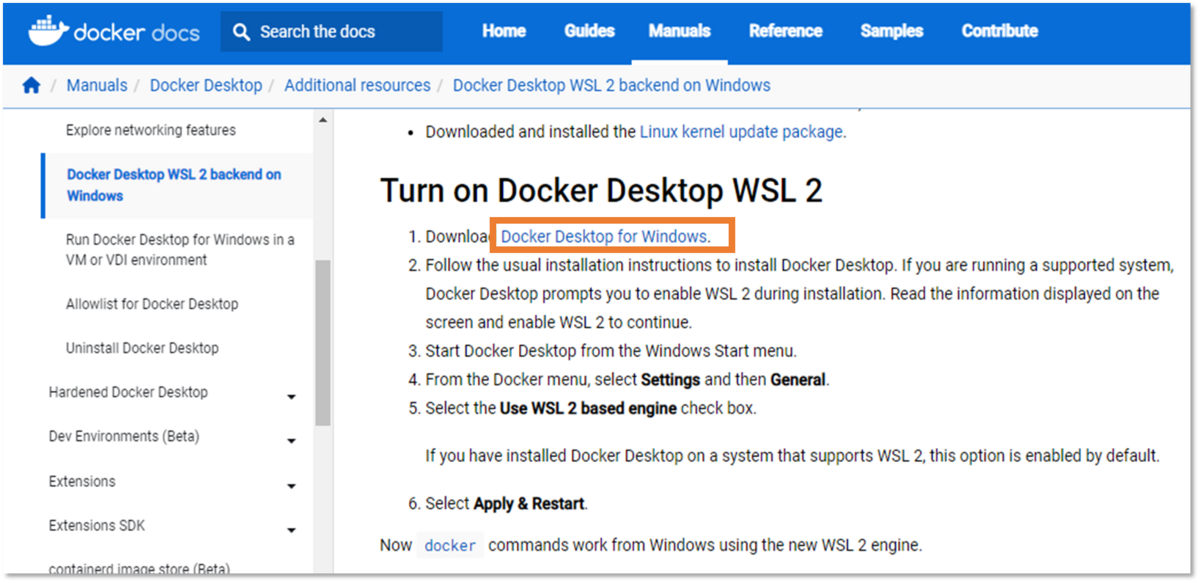Open the Samples tab
Viewport: 1200px width, 583px height.
tap(892, 31)
